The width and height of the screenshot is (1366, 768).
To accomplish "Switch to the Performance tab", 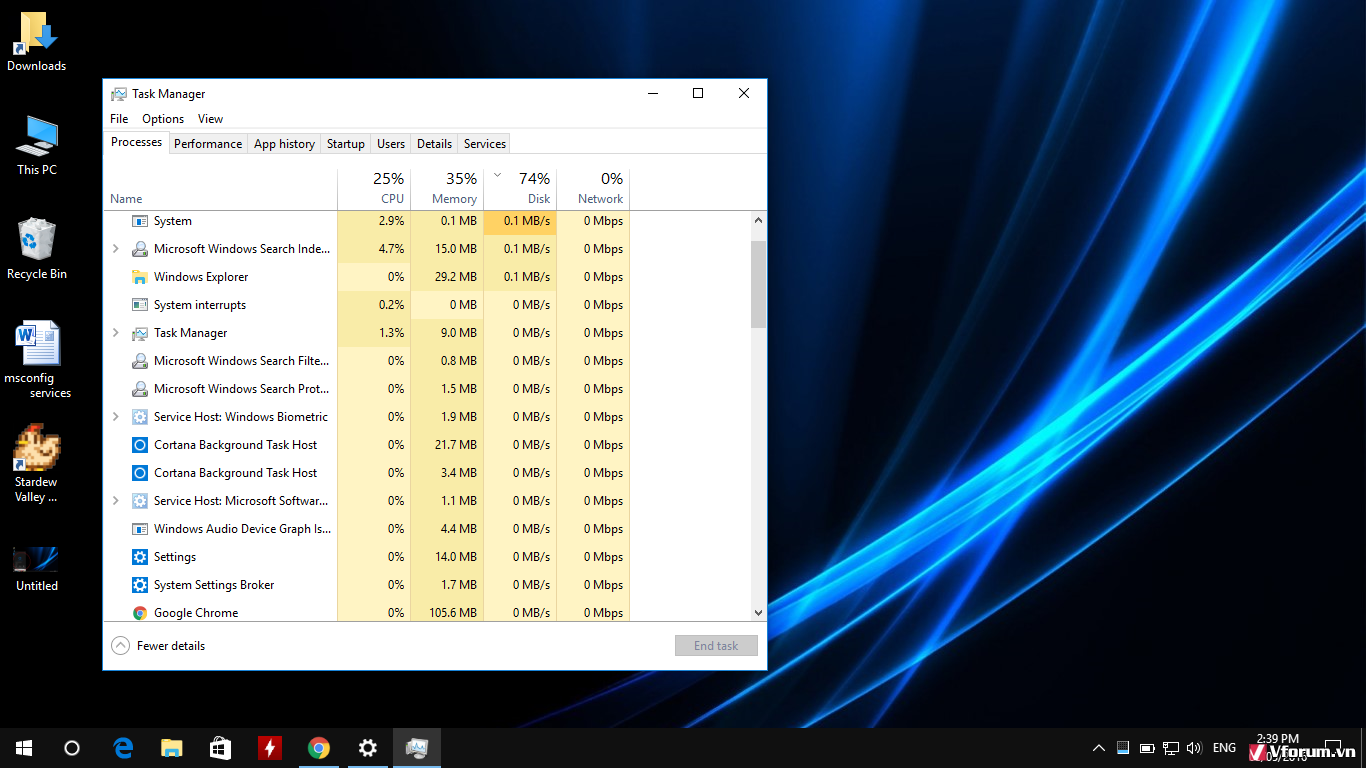I will [x=208, y=144].
